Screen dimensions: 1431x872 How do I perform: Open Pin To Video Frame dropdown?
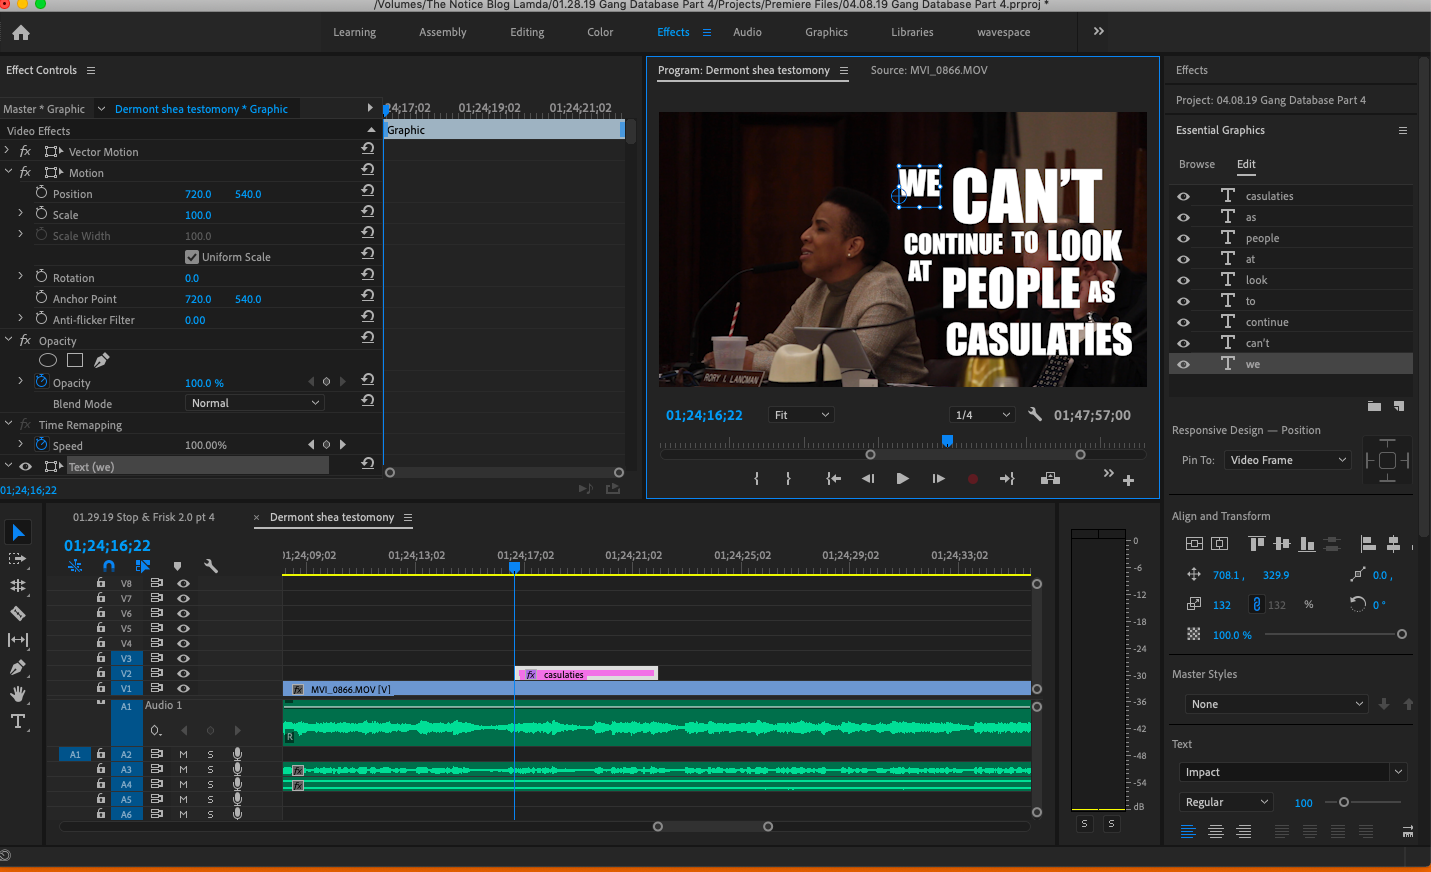click(x=1288, y=460)
